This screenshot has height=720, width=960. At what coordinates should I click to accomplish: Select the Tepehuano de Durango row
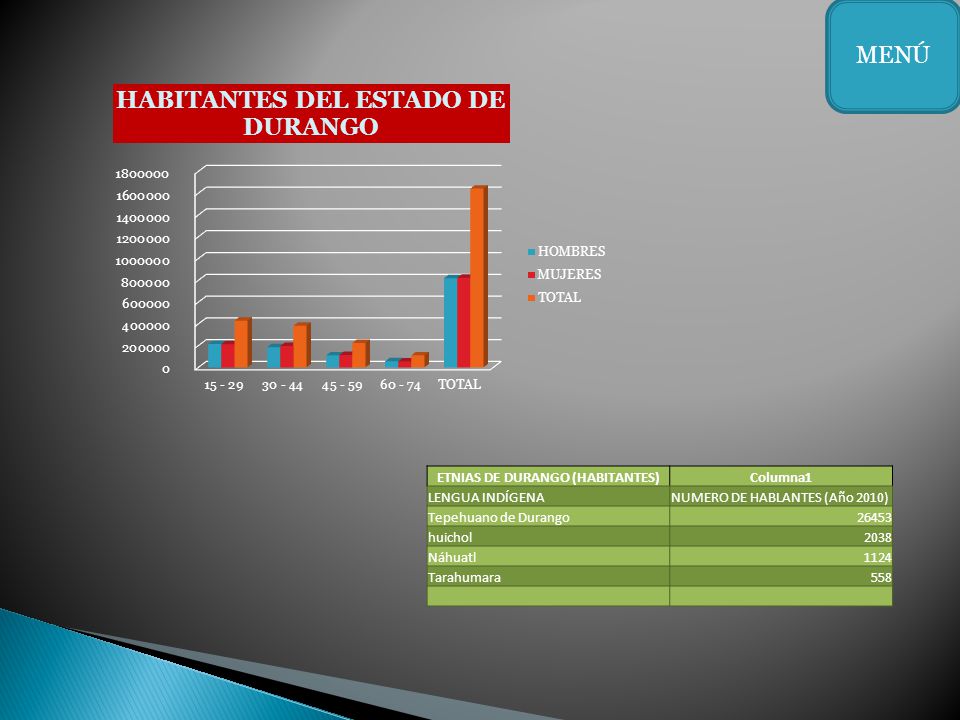[659, 517]
